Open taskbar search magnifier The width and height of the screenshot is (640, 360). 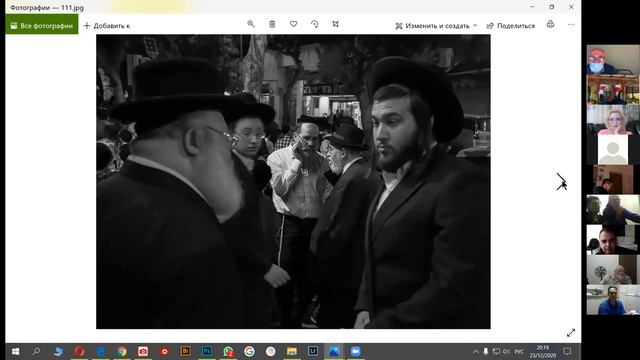pos(36,351)
